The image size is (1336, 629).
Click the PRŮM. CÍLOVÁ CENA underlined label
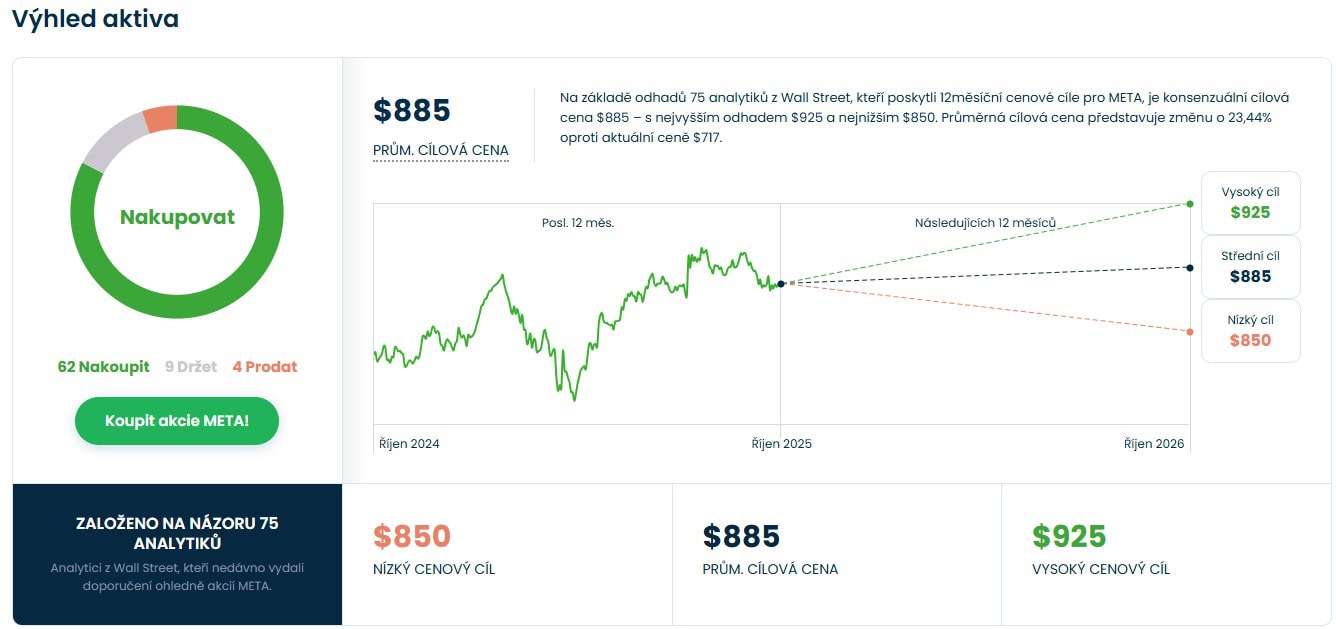point(441,151)
